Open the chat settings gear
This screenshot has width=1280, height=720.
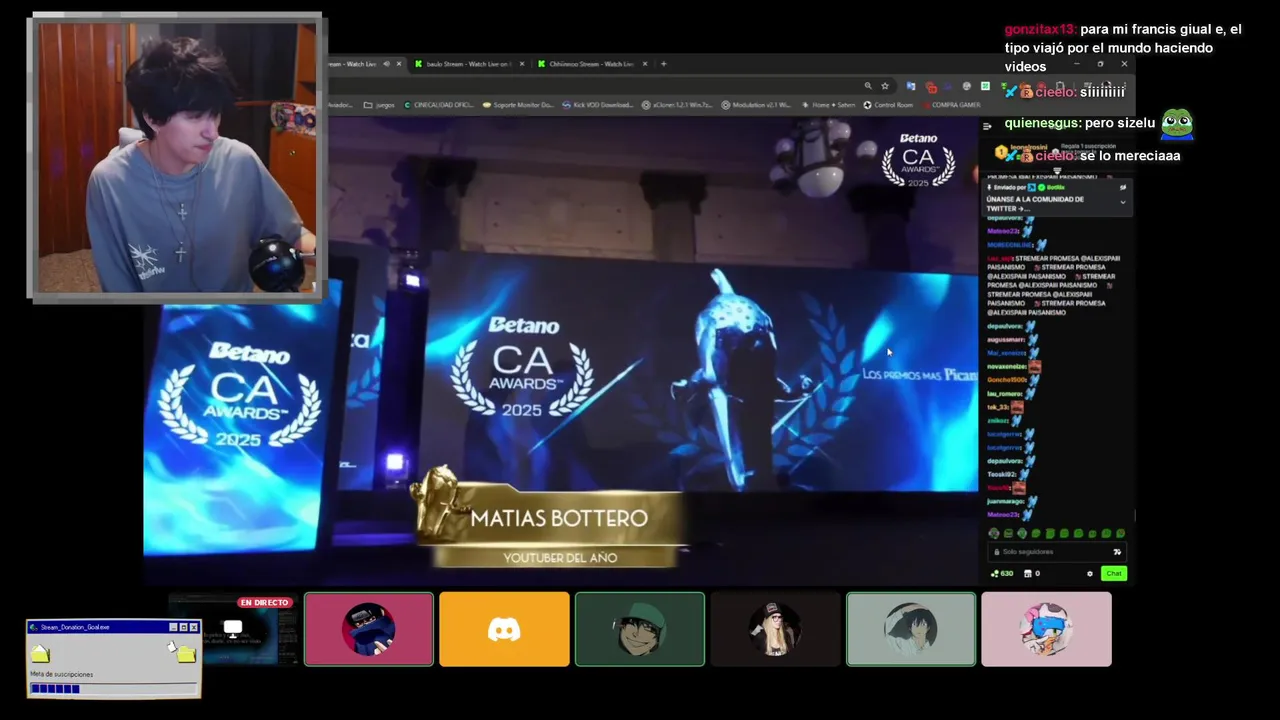[x=1090, y=574]
